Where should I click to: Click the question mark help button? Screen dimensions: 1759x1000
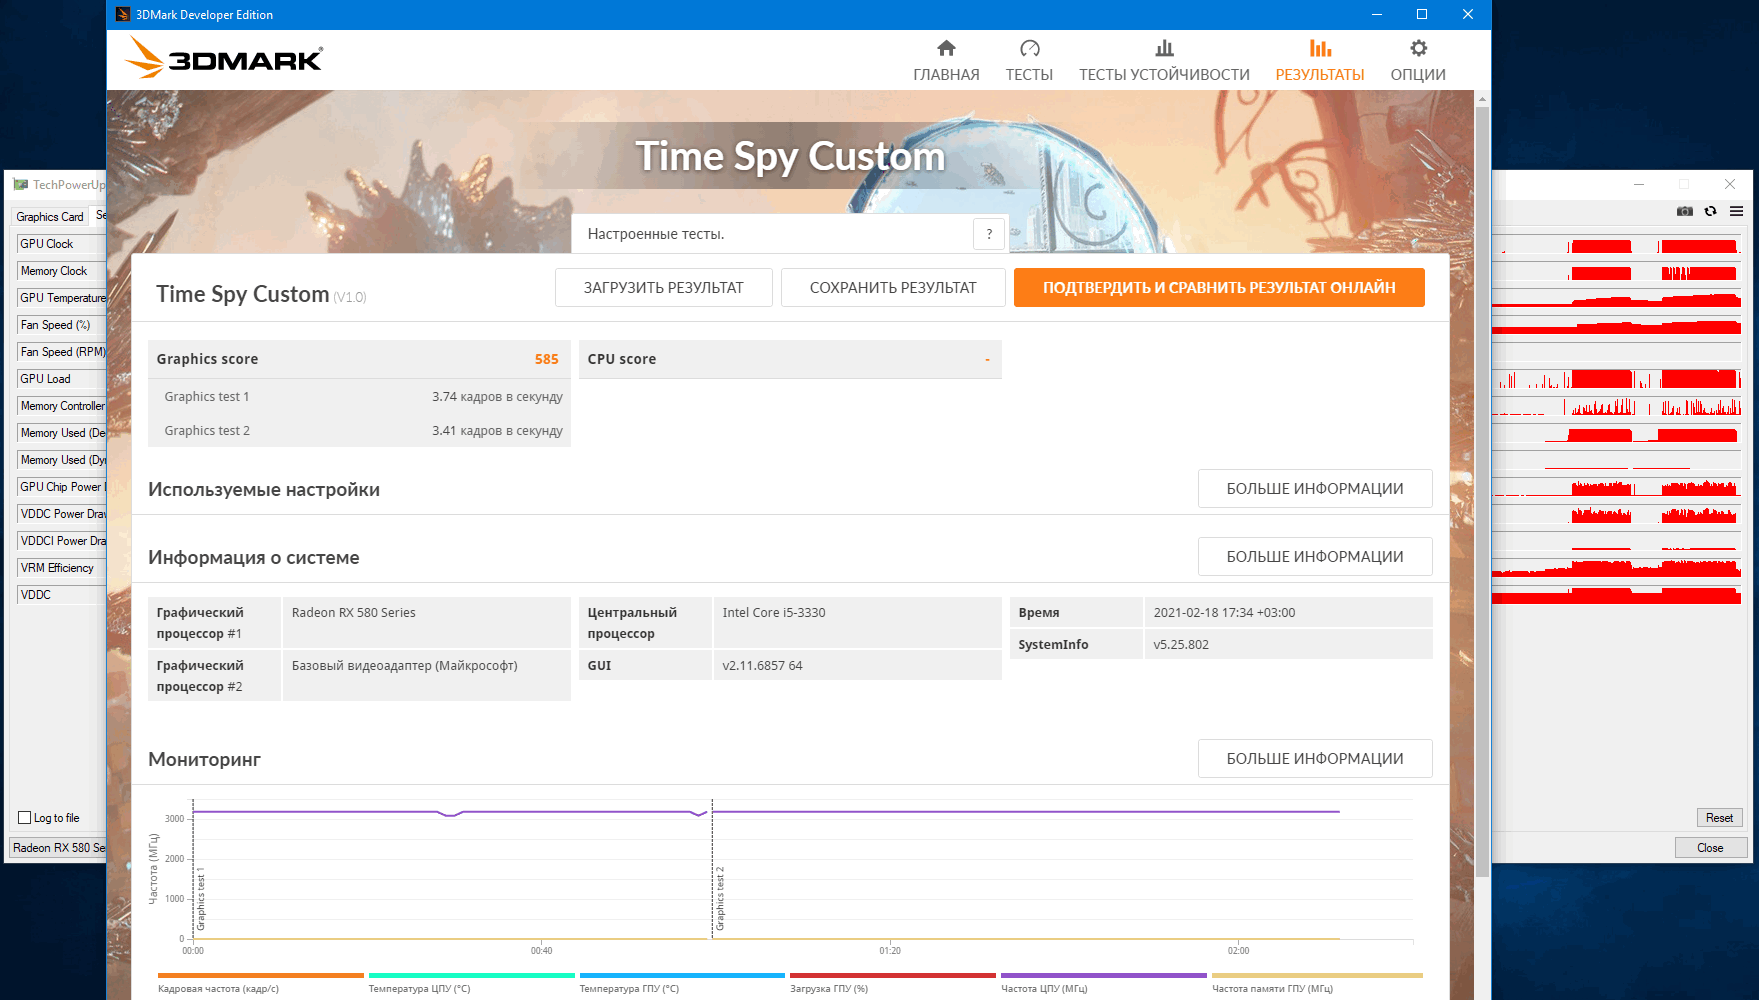[x=989, y=234]
